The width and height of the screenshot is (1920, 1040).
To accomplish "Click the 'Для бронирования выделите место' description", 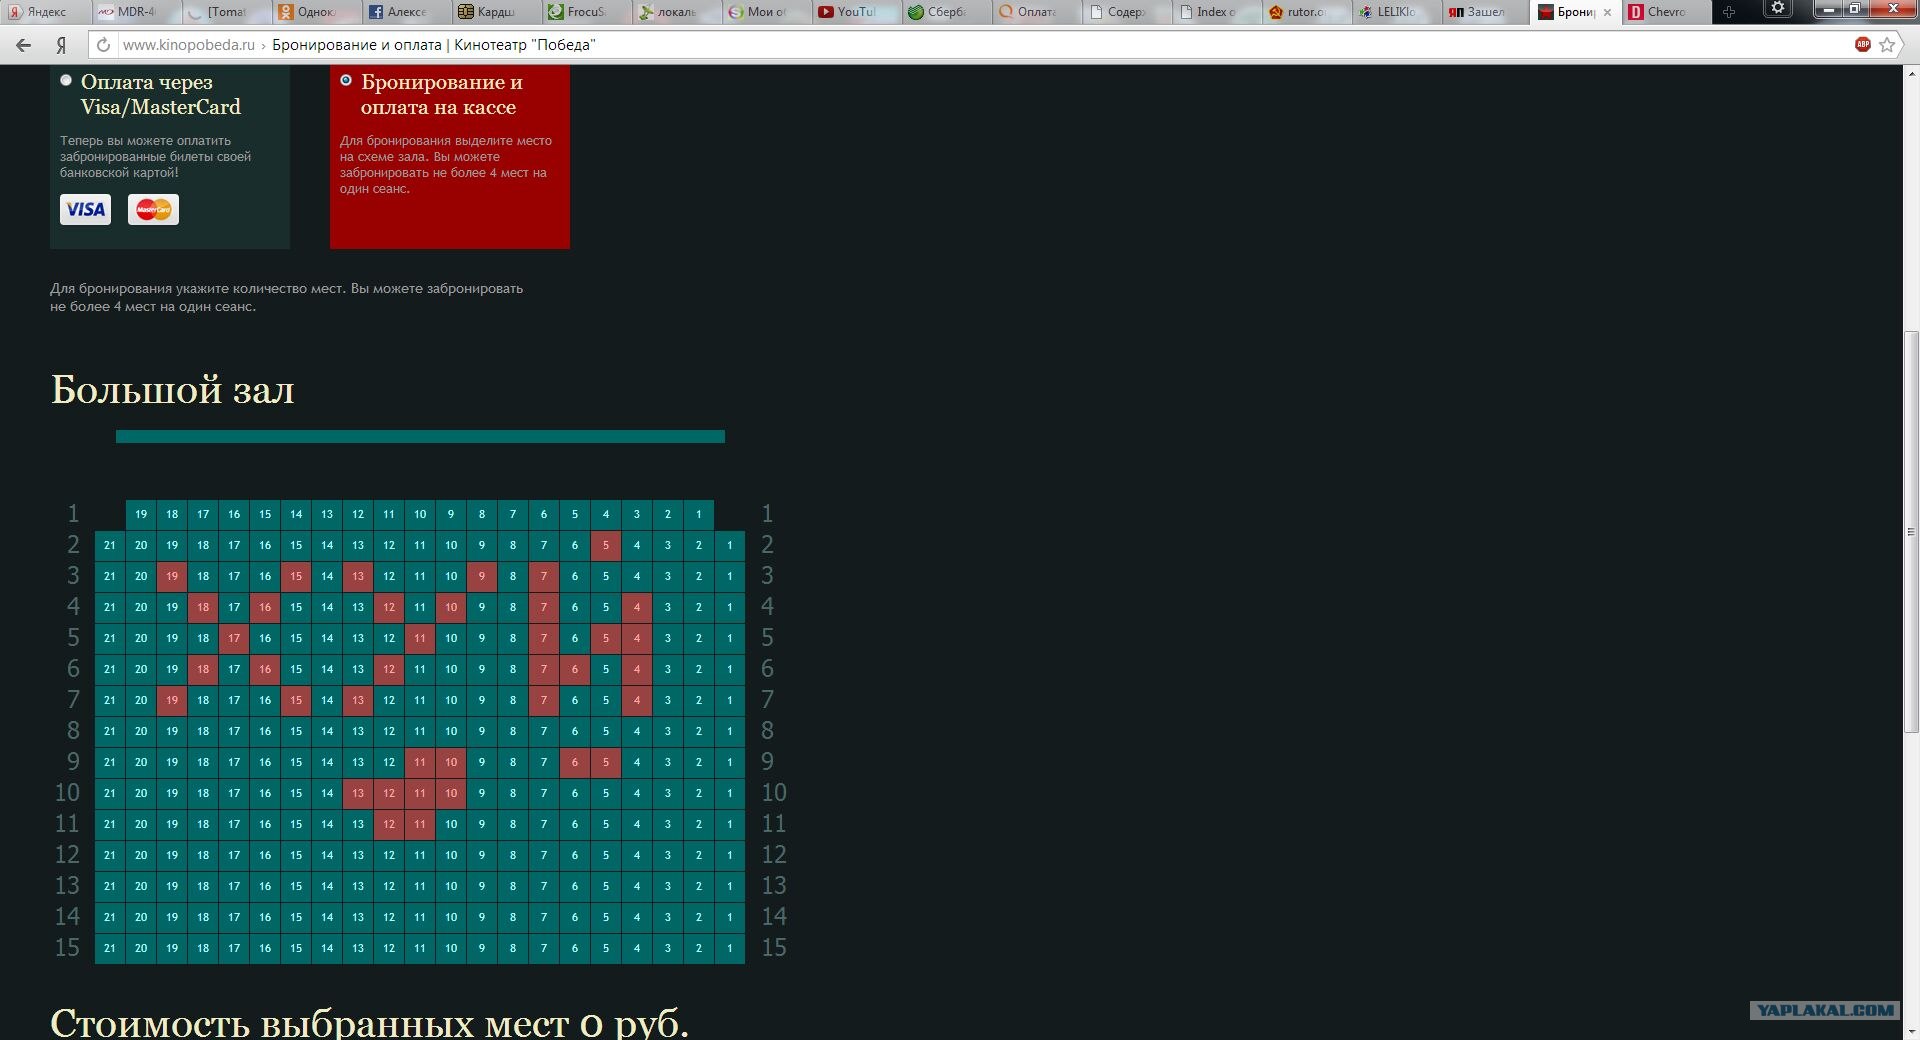I will coord(446,165).
